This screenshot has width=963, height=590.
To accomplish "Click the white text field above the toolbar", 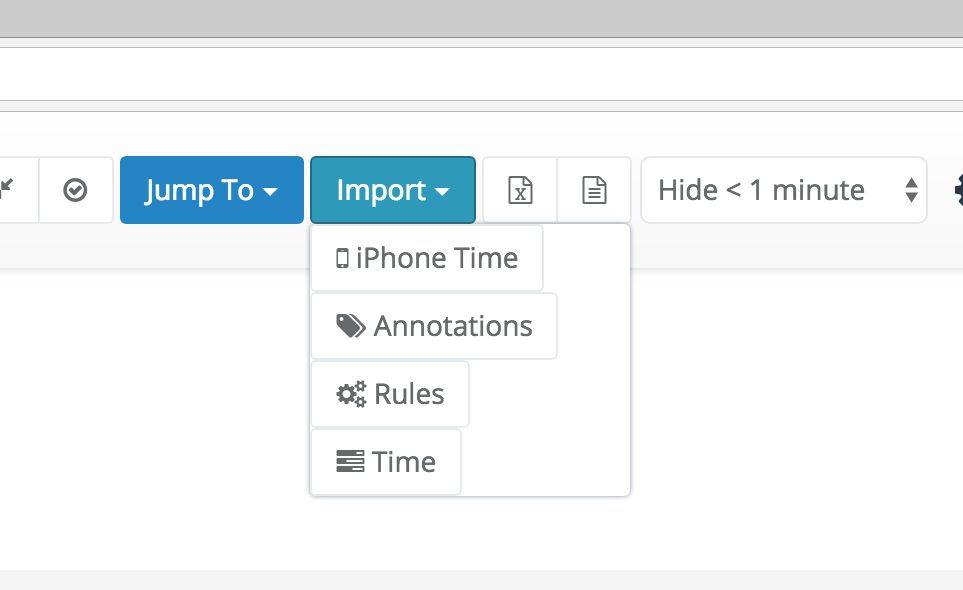I will tap(482, 74).
